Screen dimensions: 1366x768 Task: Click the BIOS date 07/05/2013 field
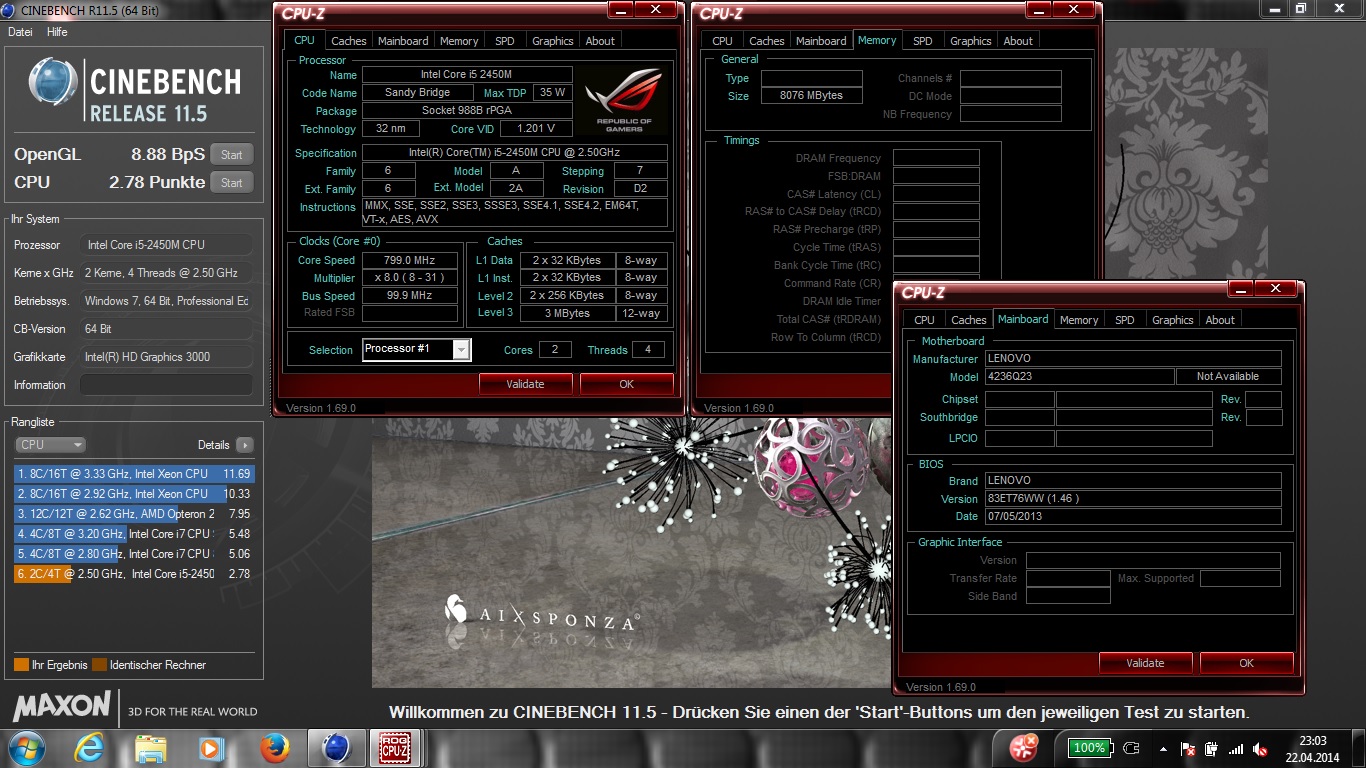point(1132,517)
